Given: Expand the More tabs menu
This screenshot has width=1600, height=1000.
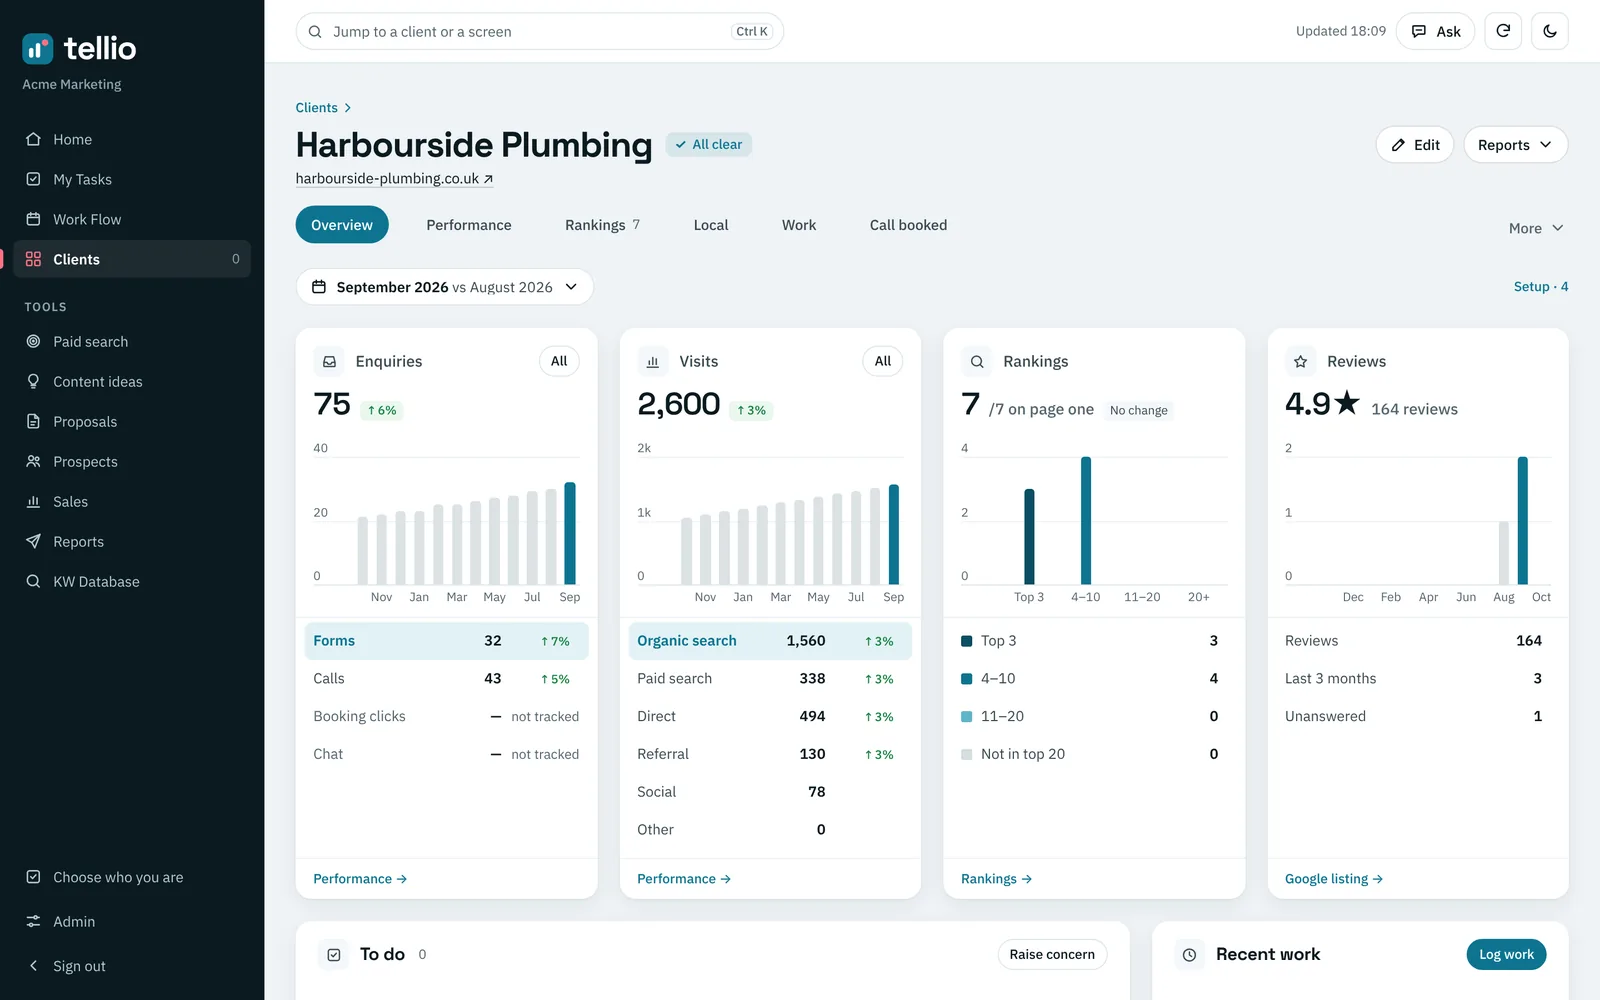Looking at the screenshot, I should [1536, 229].
